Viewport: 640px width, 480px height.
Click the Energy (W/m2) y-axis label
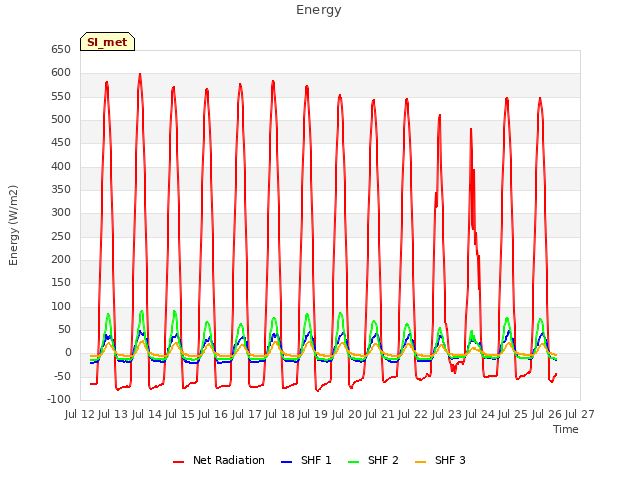[x=13, y=225]
